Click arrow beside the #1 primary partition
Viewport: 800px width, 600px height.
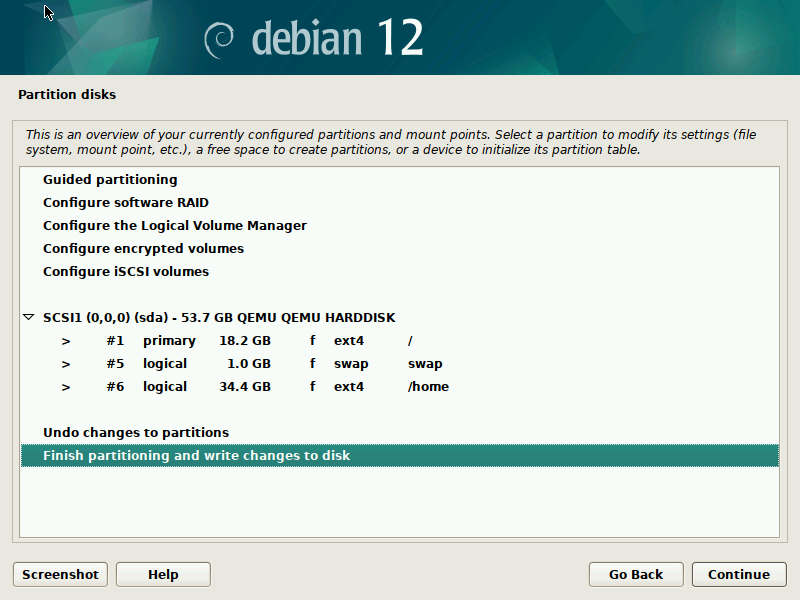pyautogui.click(x=66, y=341)
